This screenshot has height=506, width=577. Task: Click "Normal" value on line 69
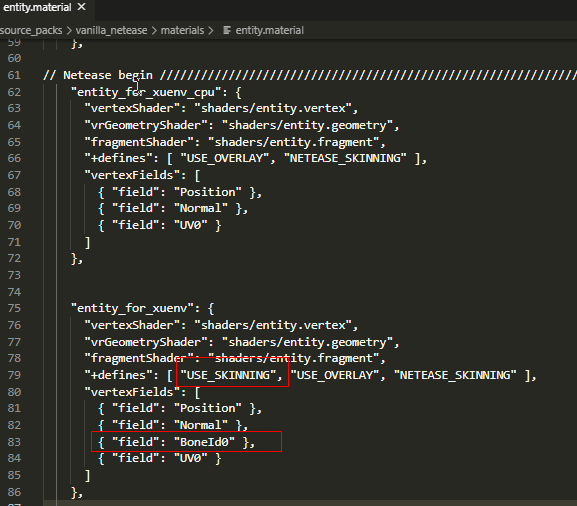(201, 208)
